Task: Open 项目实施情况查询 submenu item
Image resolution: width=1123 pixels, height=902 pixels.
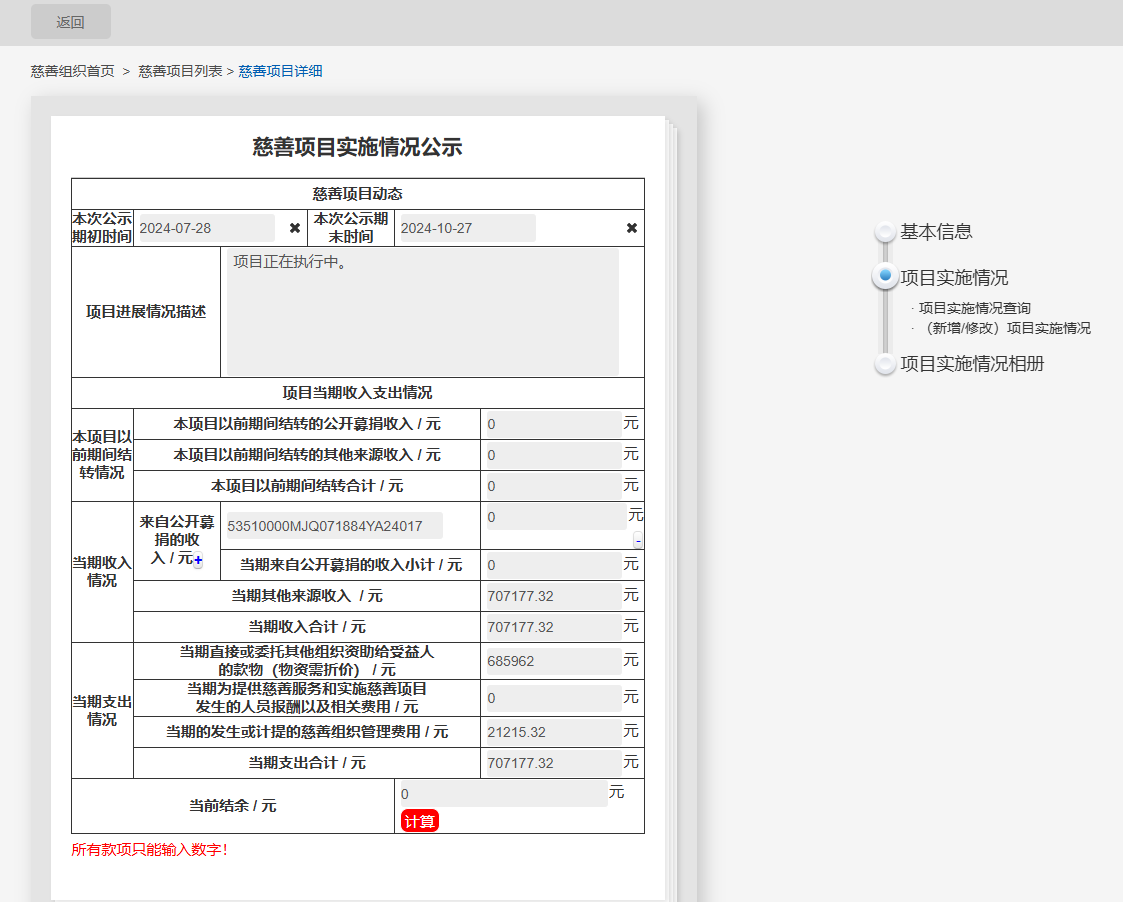Action: (974, 308)
